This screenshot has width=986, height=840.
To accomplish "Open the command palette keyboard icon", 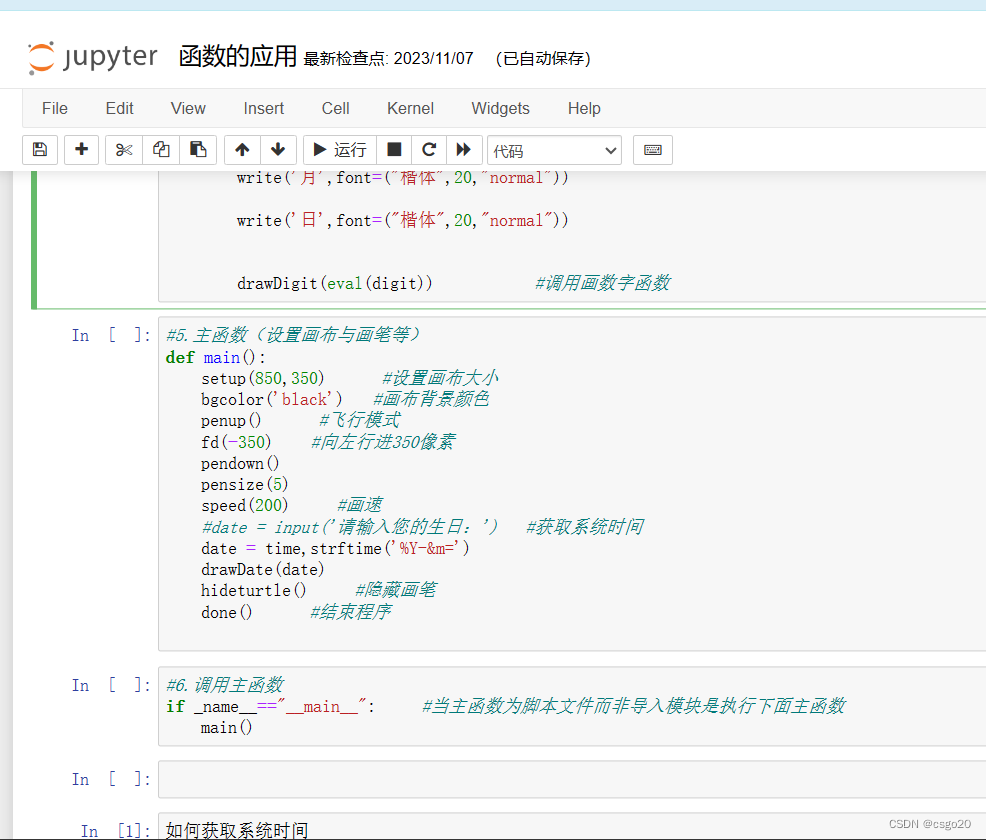I will 653,150.
